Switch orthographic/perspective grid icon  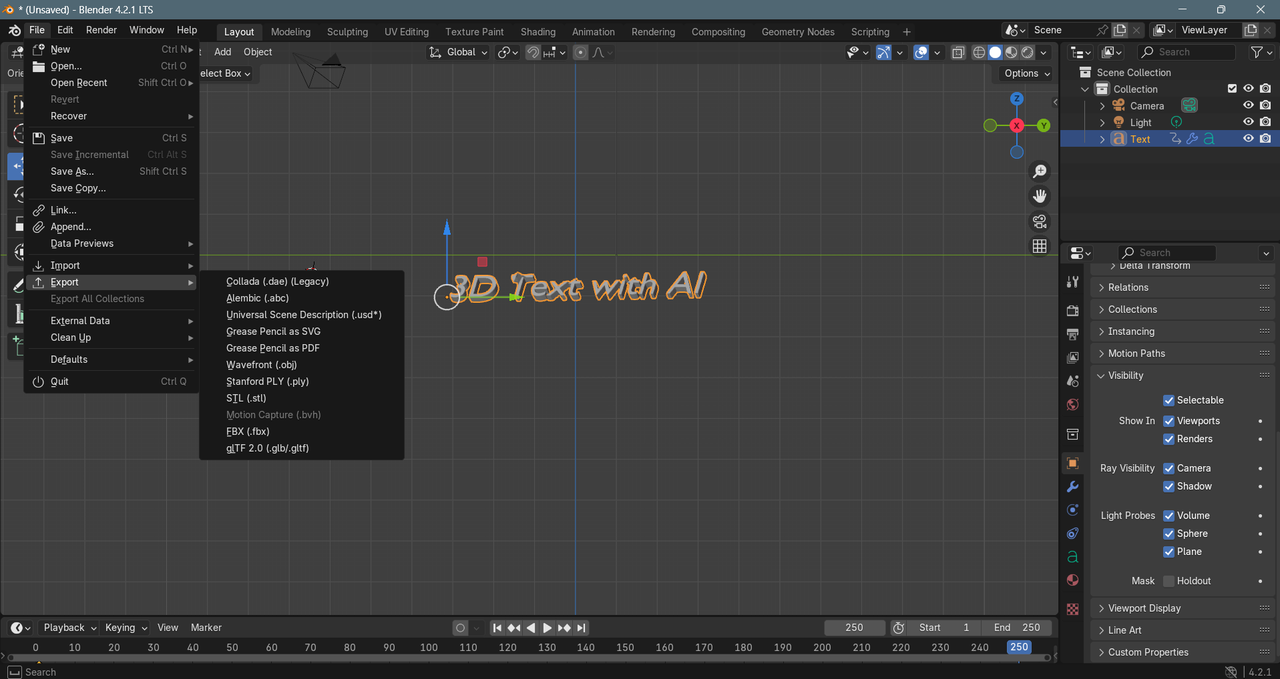pos(1040,246)
